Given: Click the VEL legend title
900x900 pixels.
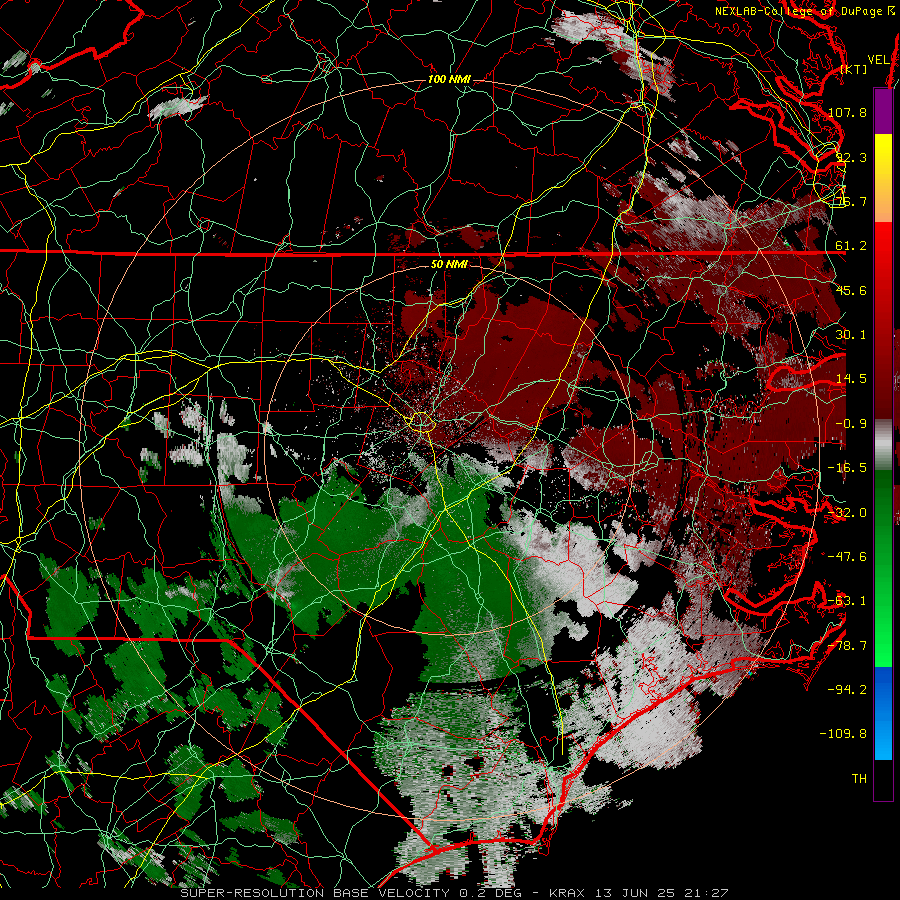Looking at the screenshot, I should coord(878,60).
